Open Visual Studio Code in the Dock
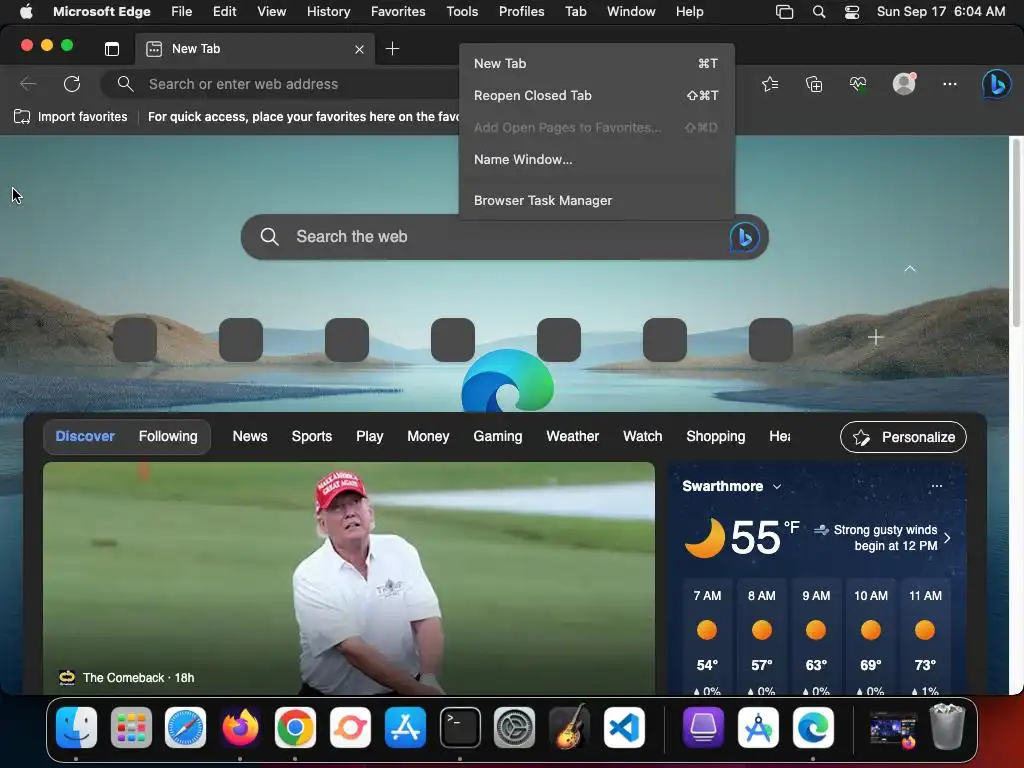 (x=624, y=728)
